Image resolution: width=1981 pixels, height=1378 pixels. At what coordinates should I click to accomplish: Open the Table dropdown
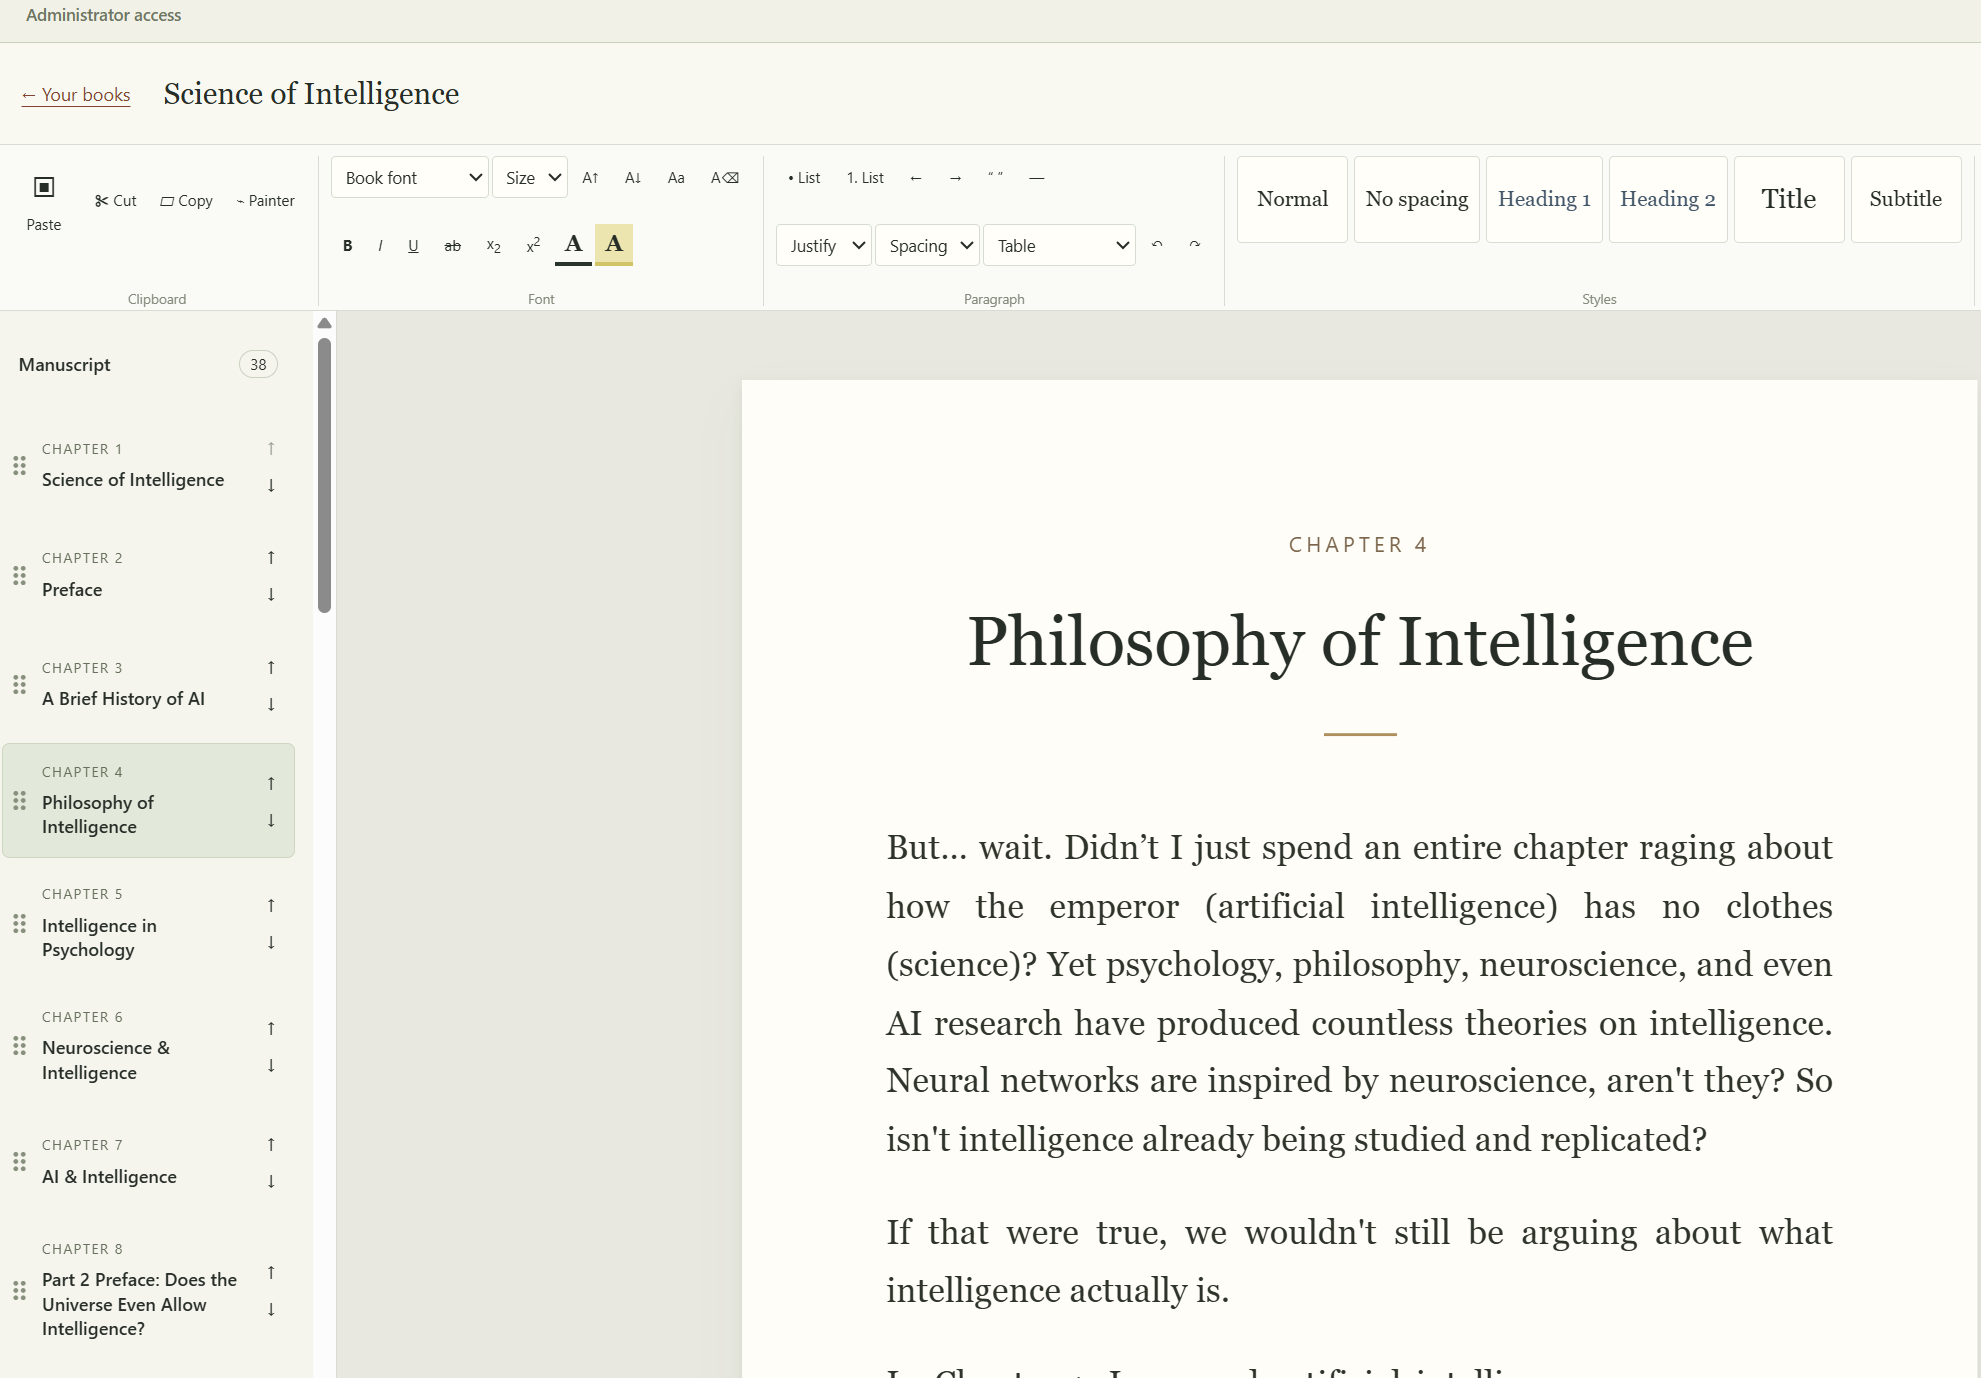pos(1059,246)
